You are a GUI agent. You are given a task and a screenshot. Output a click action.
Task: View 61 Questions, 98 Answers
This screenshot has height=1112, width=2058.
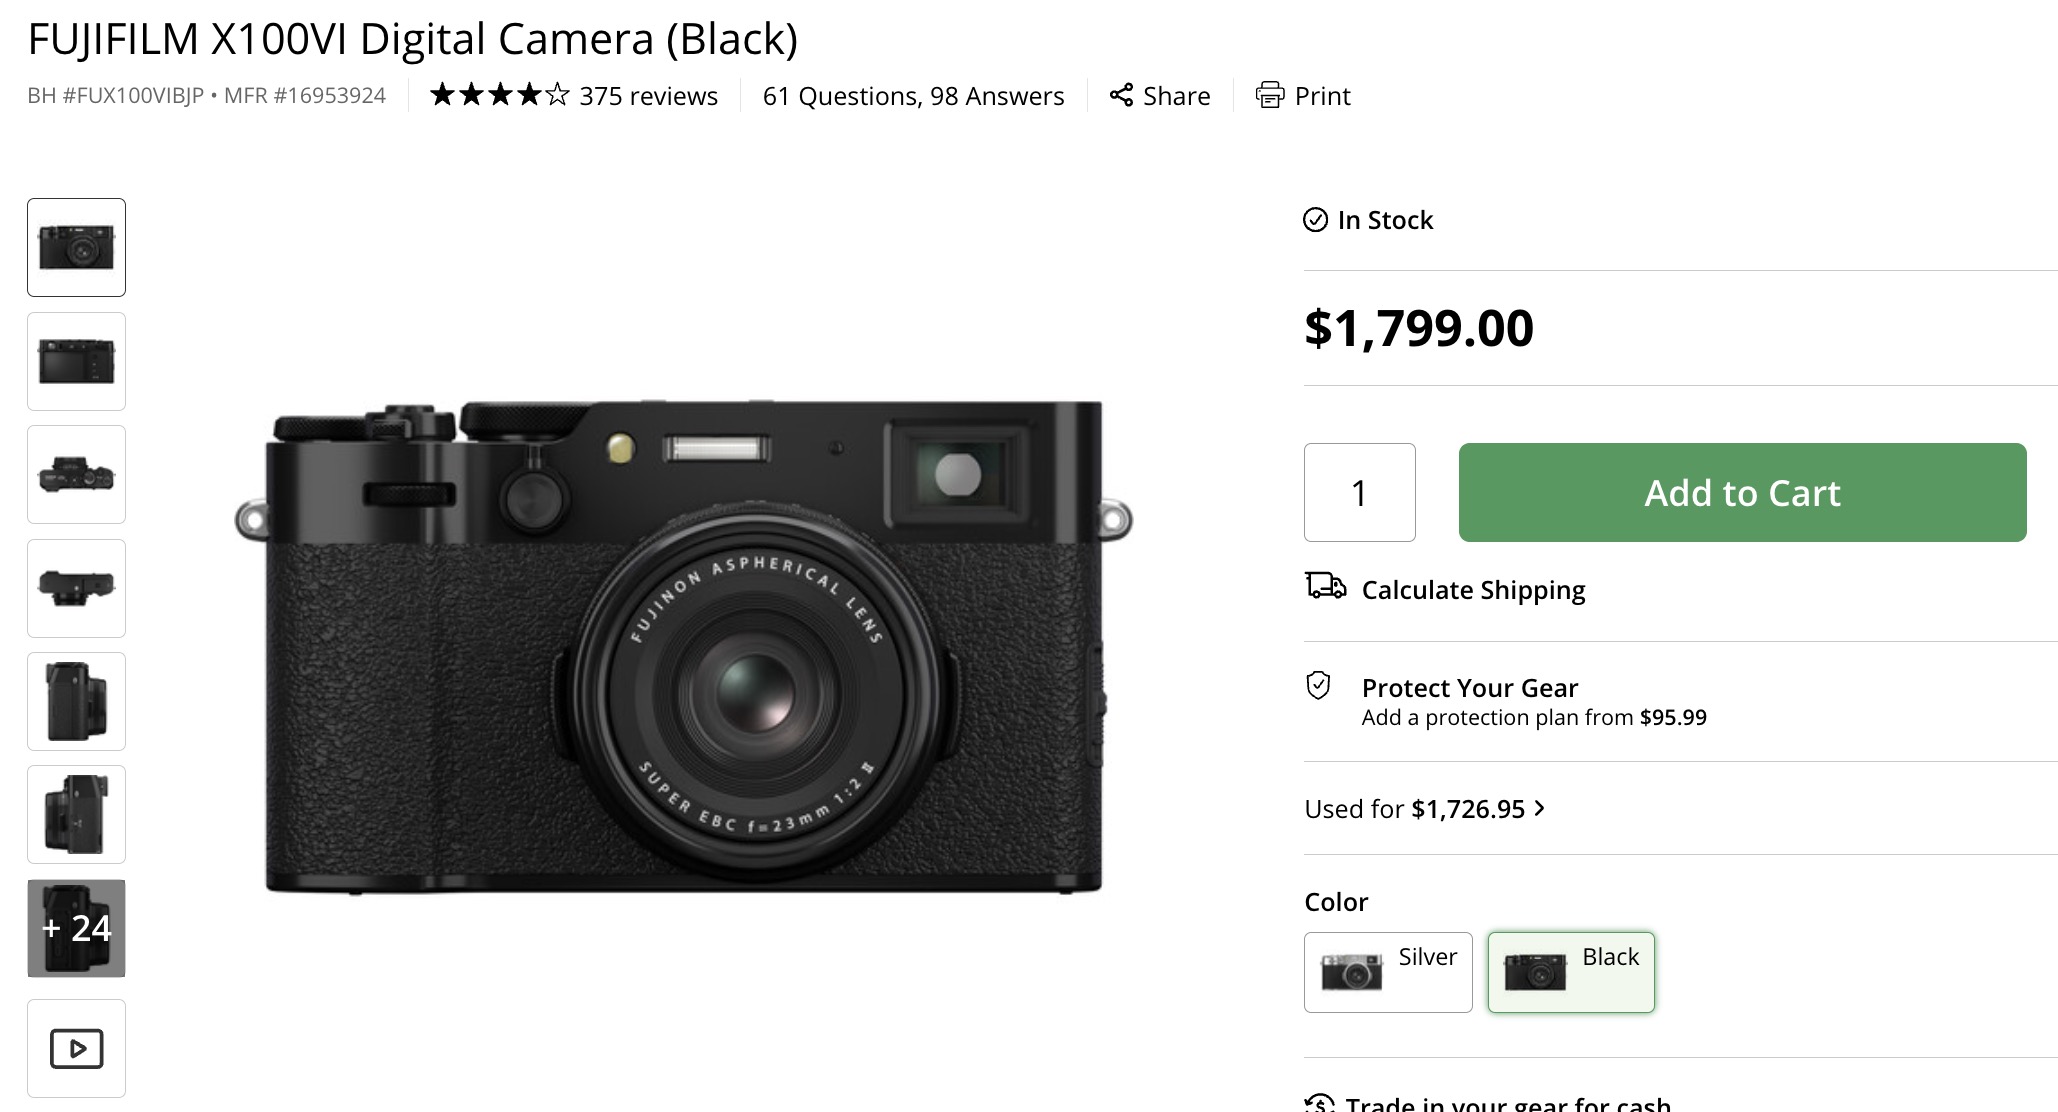point(912,96)
